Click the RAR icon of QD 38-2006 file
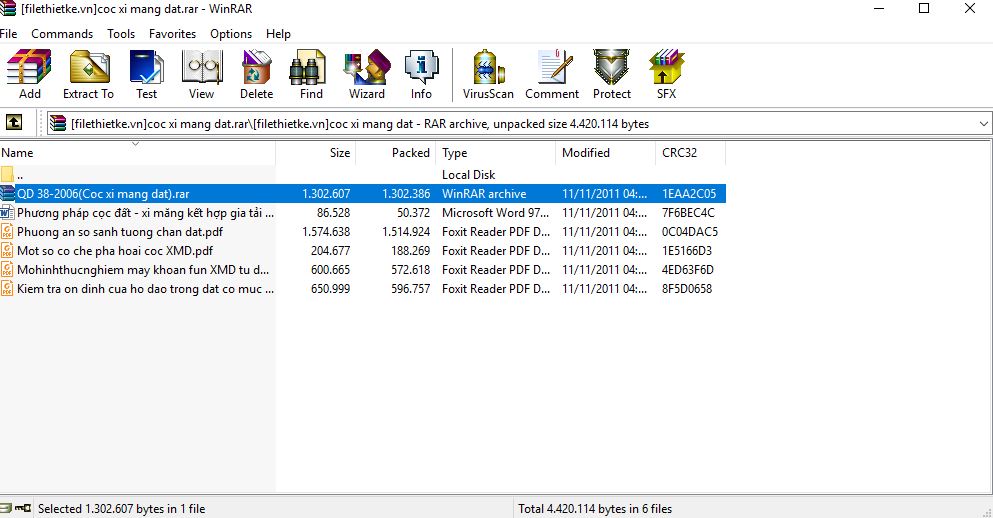Image resolution: width=993 pixels, height=518 pixels. pyautogui.click(x=8, y=194)
